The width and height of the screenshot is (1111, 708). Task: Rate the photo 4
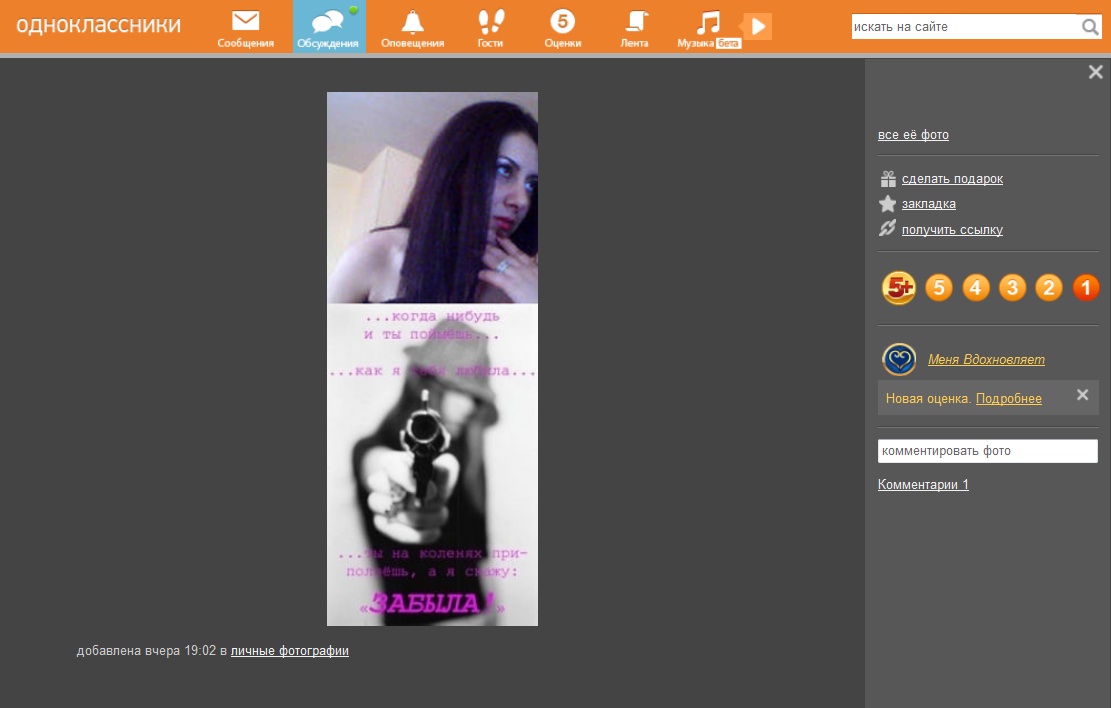tap(976, 288)
